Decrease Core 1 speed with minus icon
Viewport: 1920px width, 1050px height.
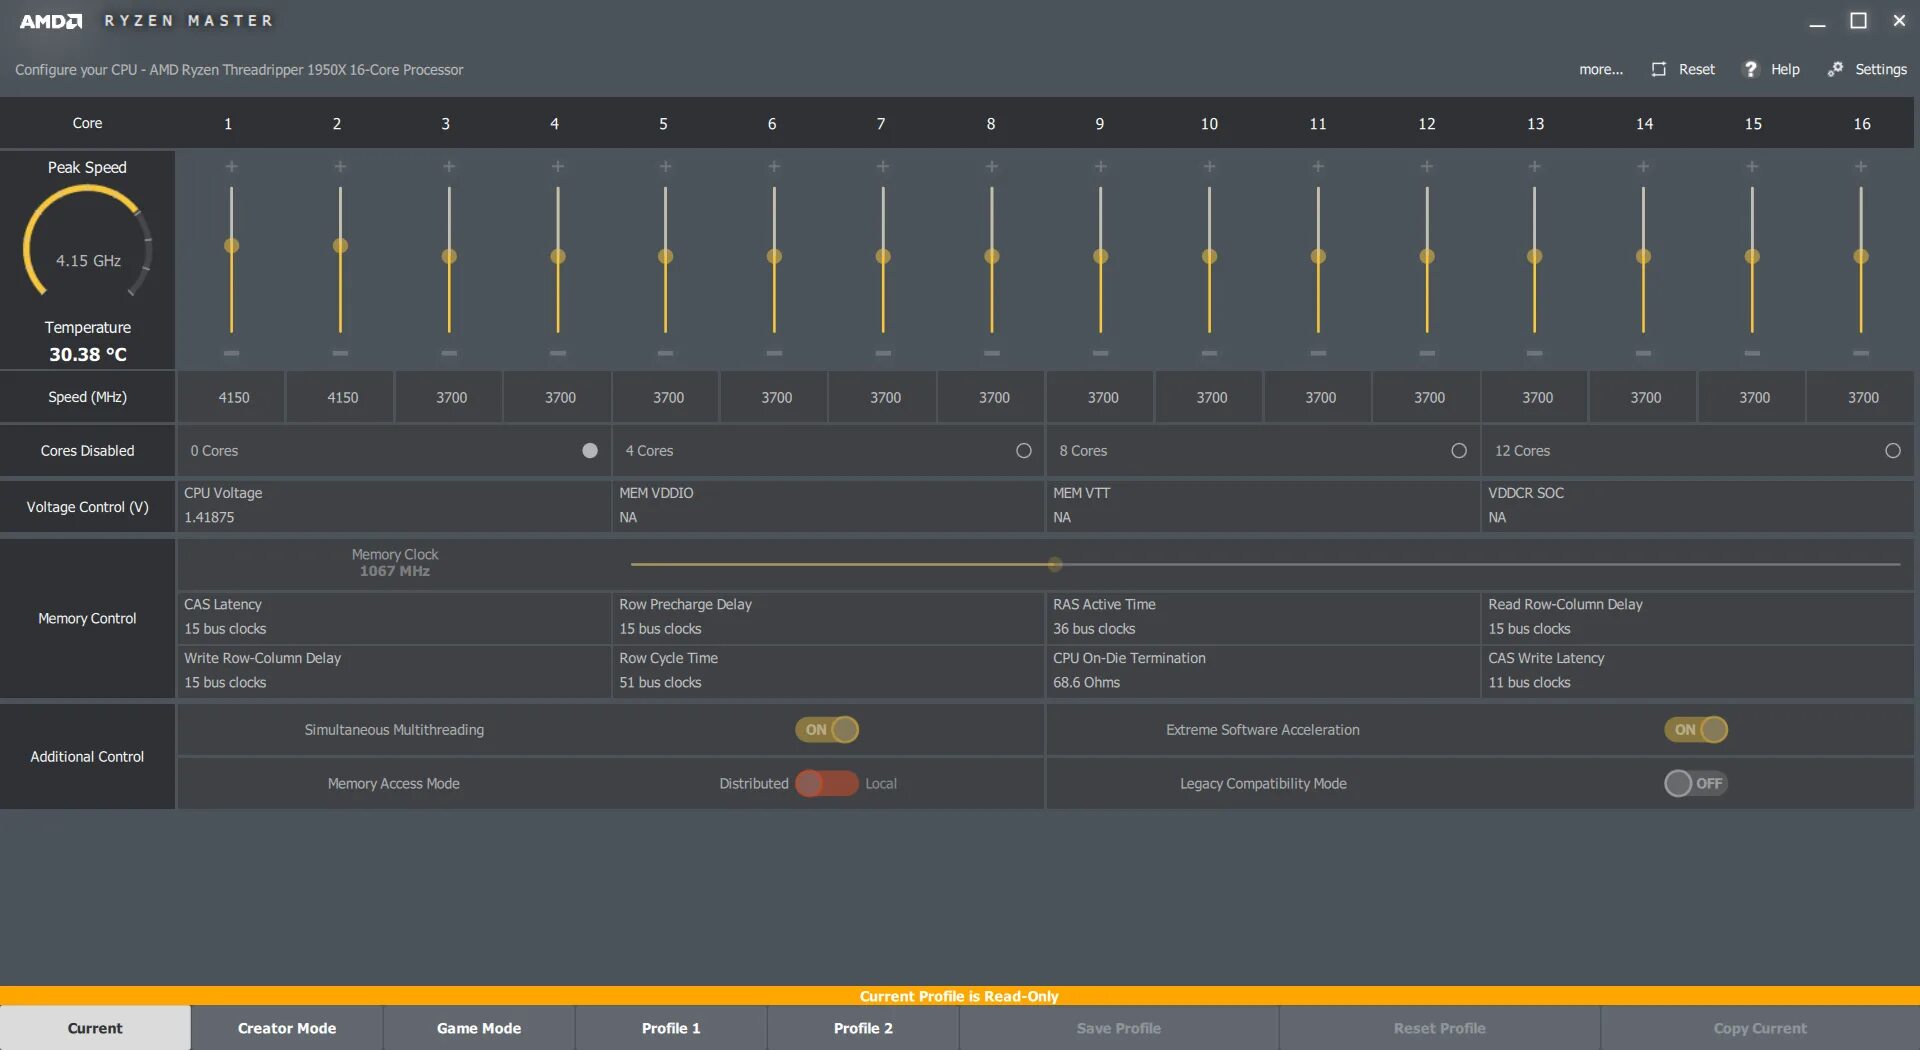point(231,353)
